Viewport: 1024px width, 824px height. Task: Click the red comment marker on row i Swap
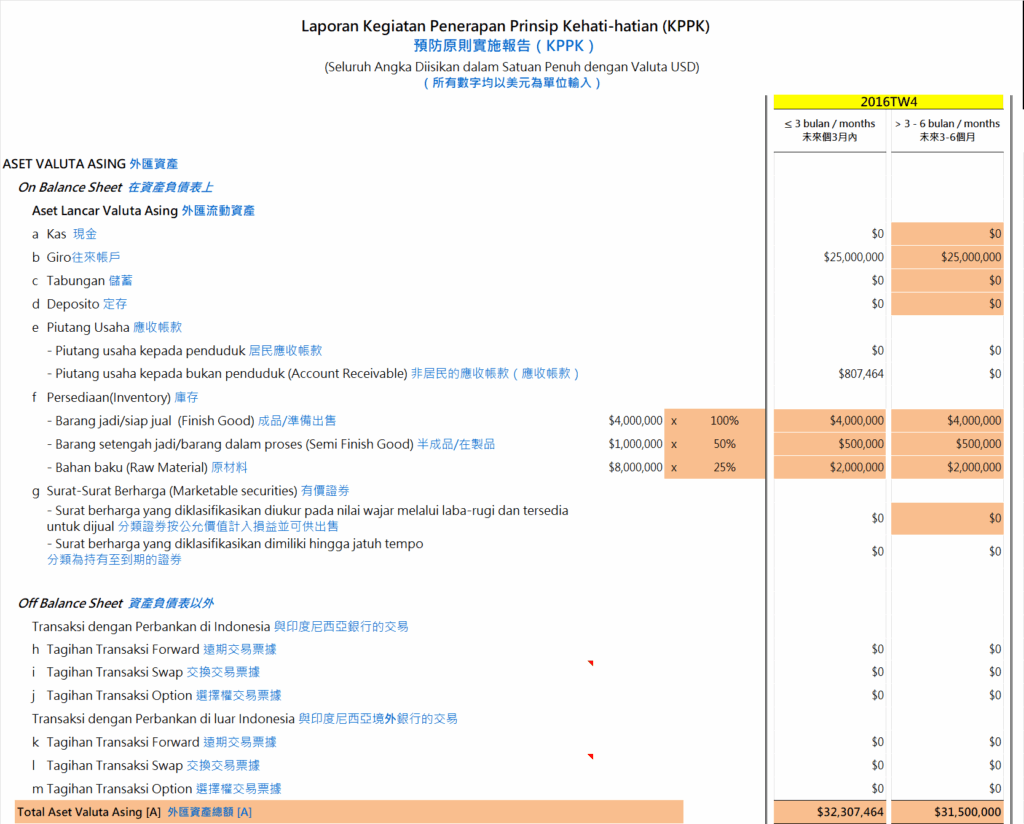(x=590, y=664)
